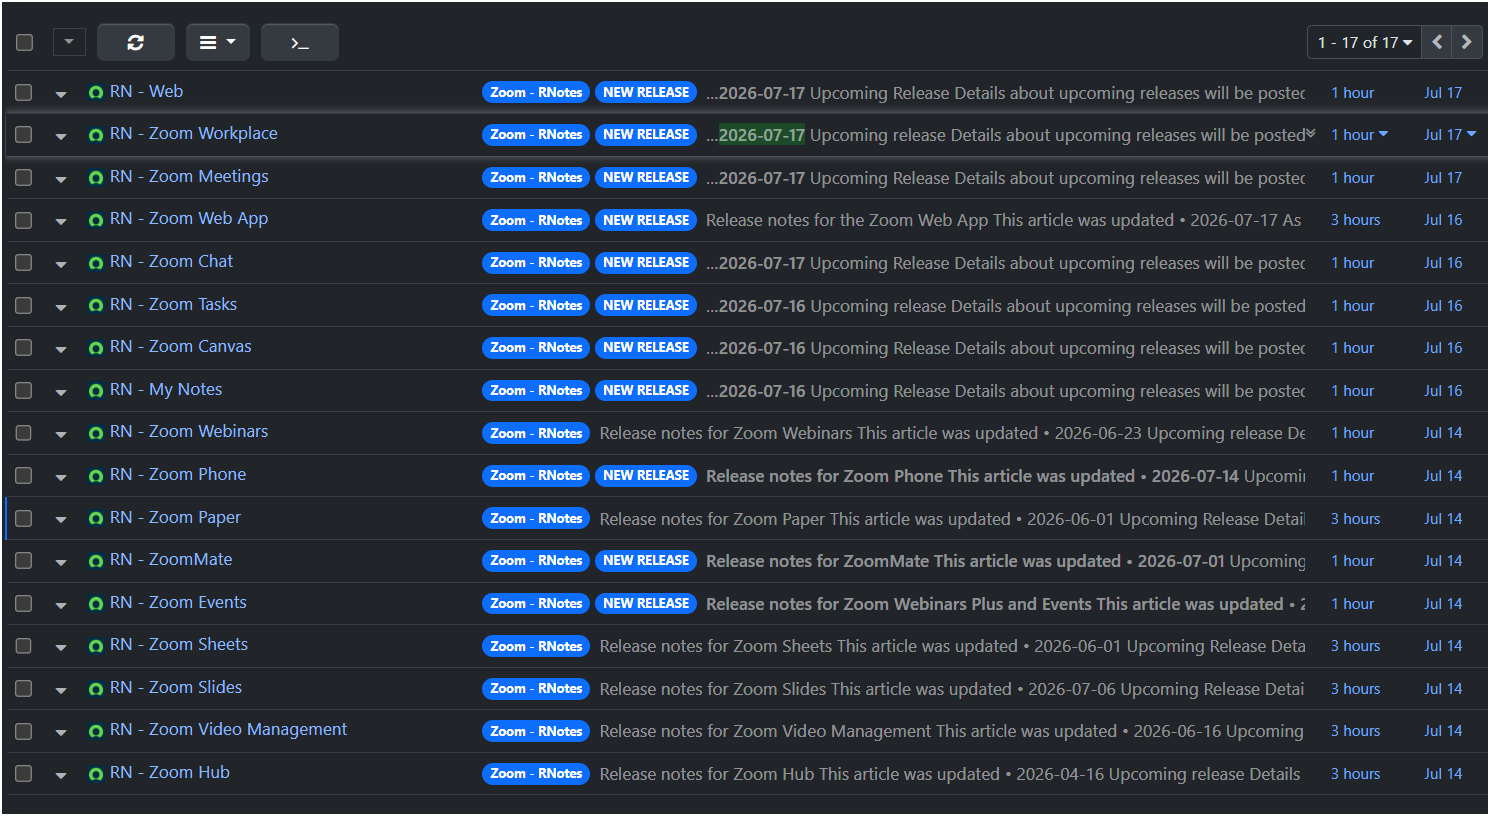Tick the select-all checkbox in the toolbar
Viewport: 1490px width, 816px height.
[x=25, y=42]
